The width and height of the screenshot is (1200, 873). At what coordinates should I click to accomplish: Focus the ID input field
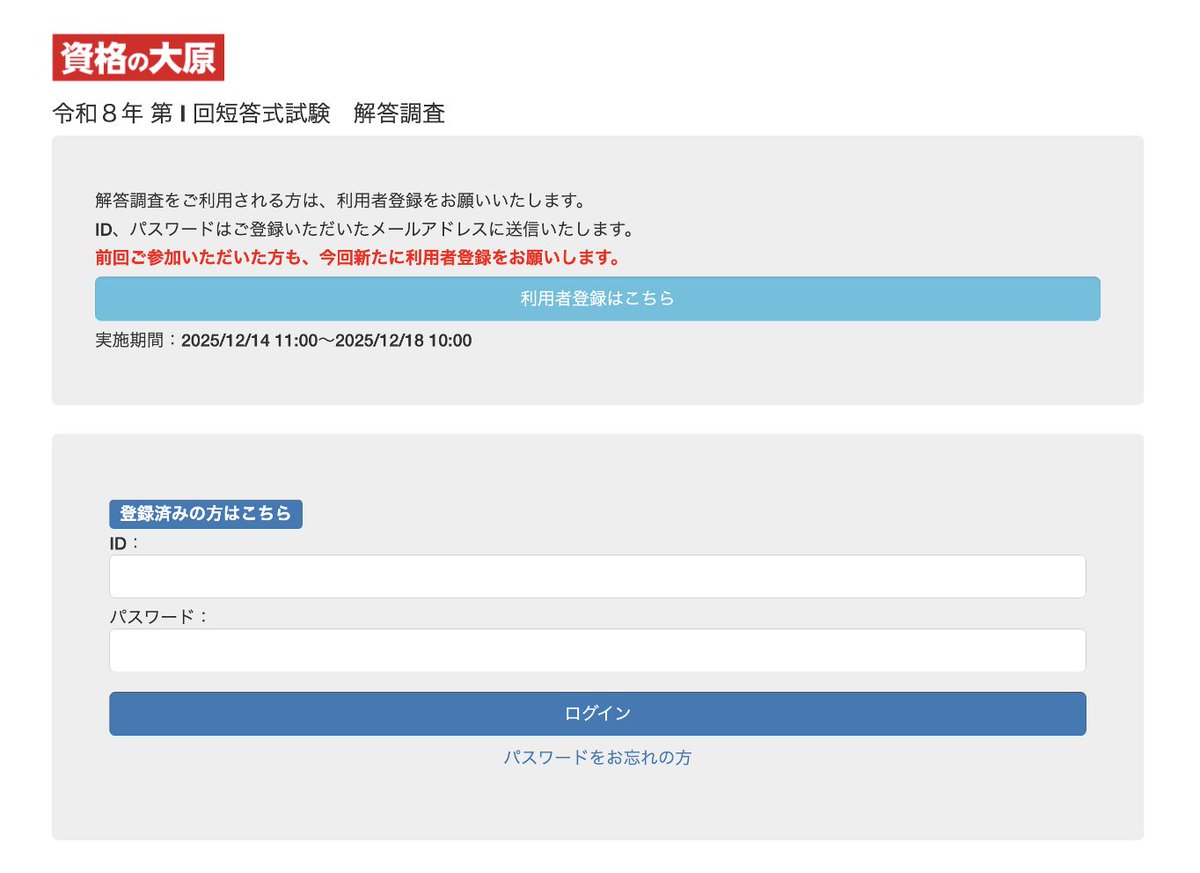pyautogui.click(x=597, y=577)
